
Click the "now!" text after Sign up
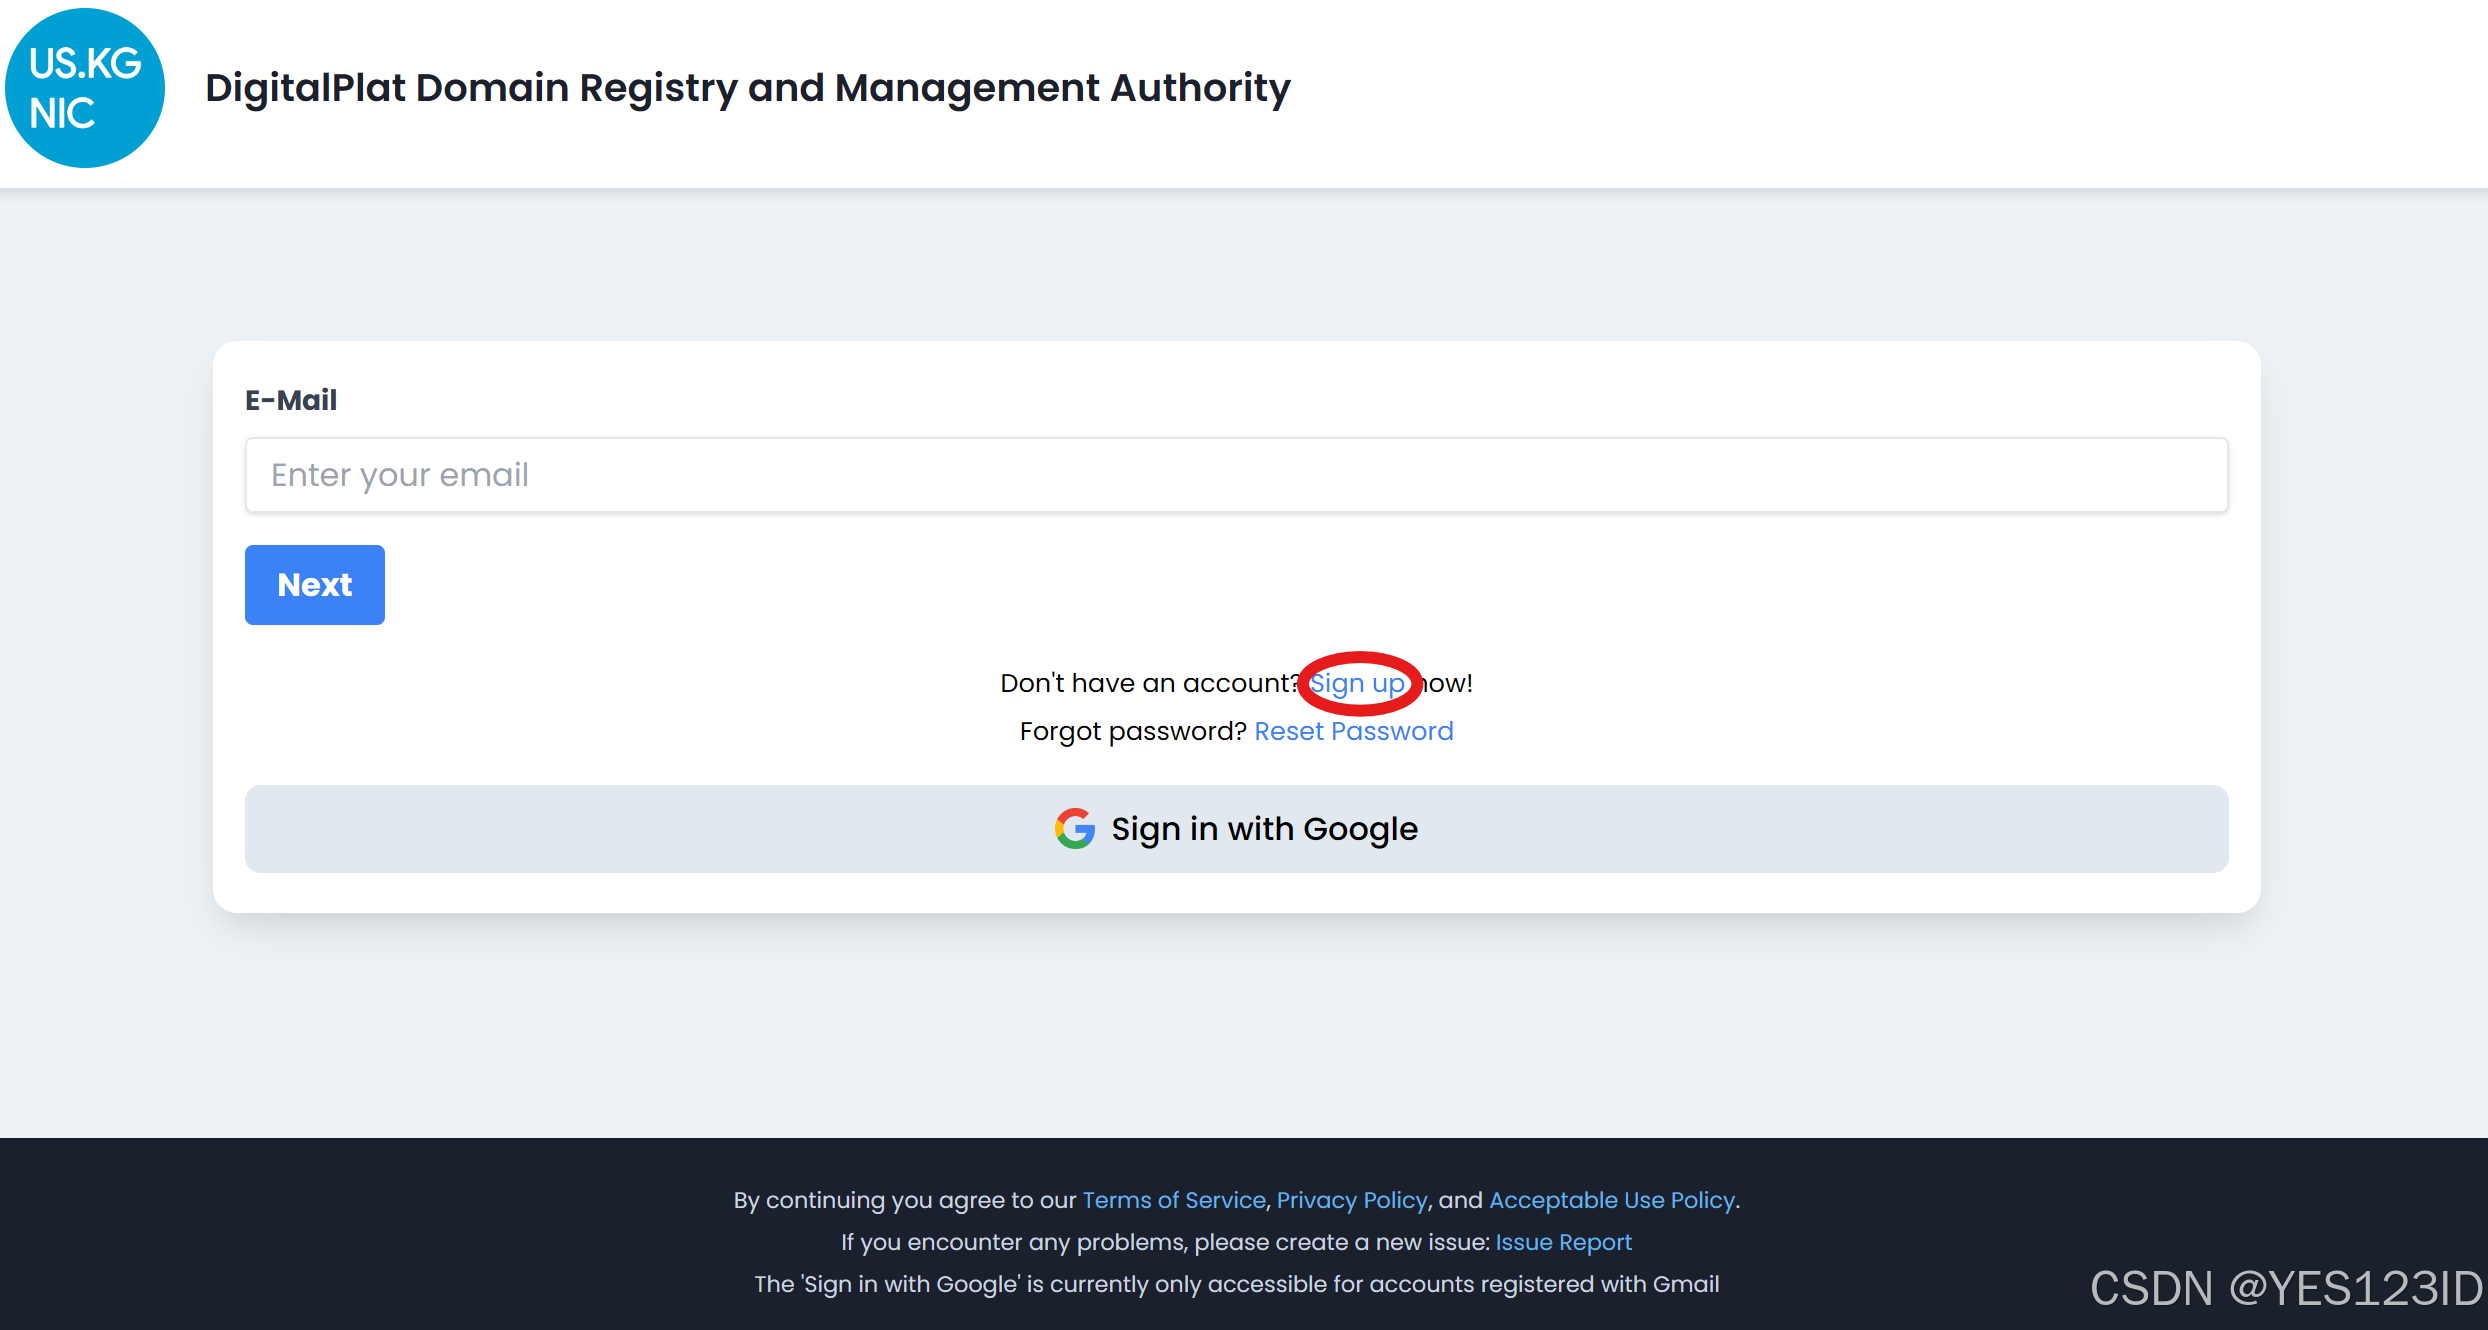pos(1450,684)
